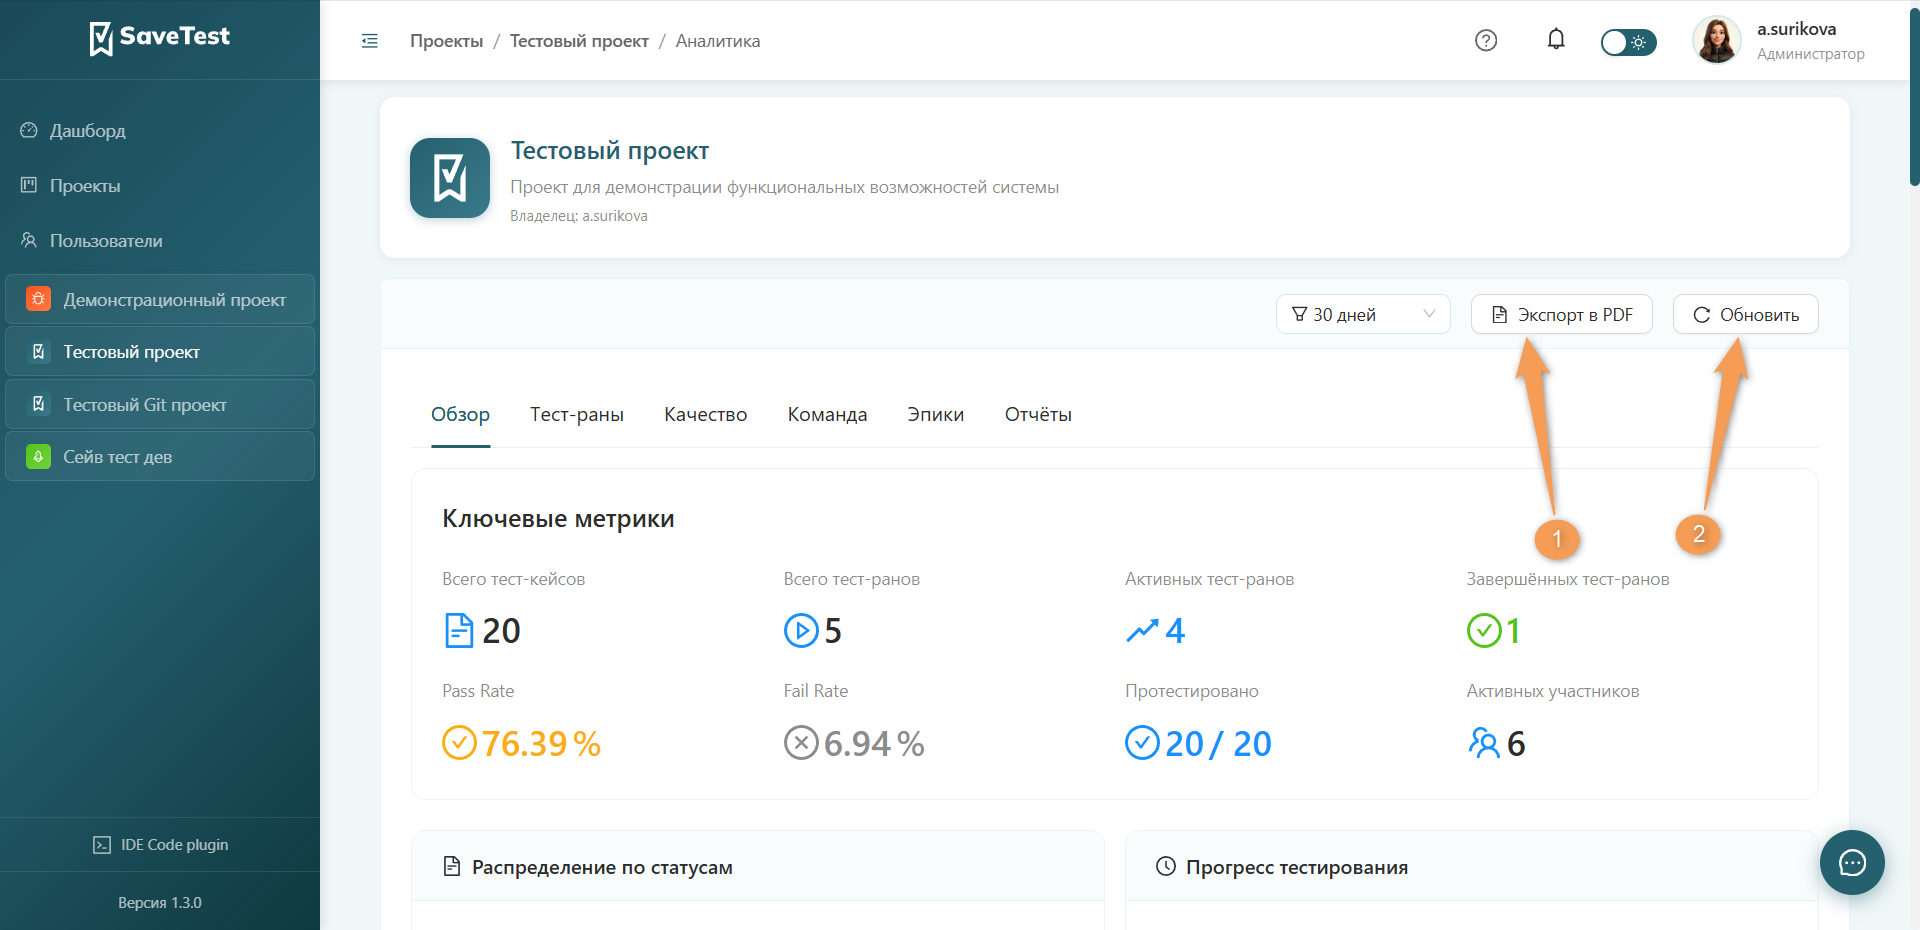
Task: Click the Пользователи people icon
Action: coord(29,240)
